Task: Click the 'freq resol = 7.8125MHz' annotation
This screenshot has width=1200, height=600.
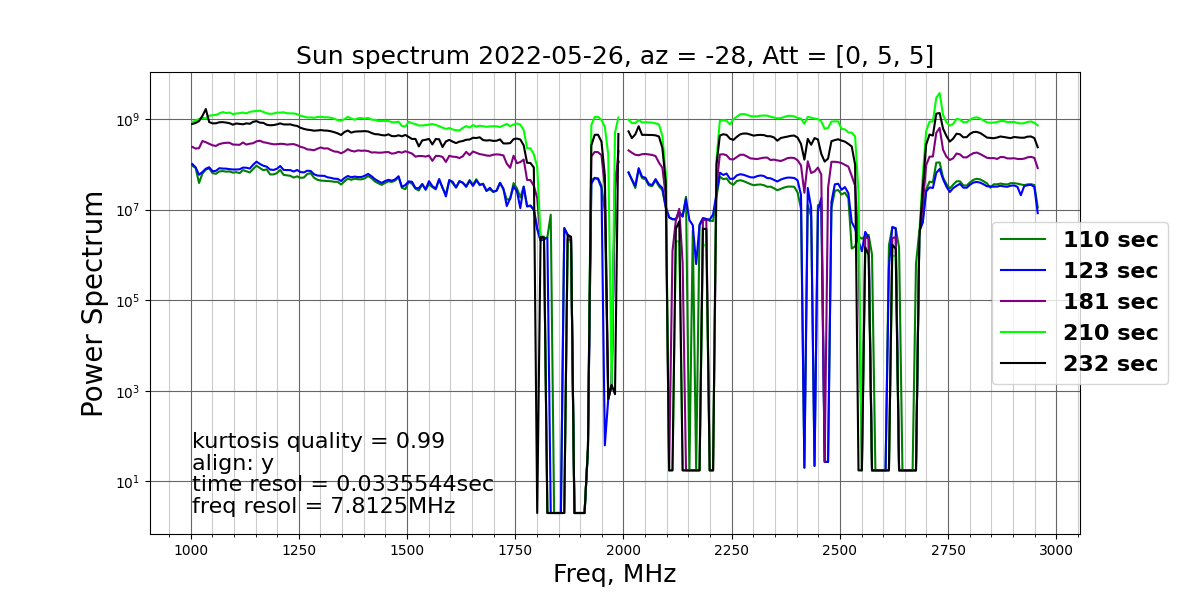Action: pyautogui.click(x=324, y=506)
